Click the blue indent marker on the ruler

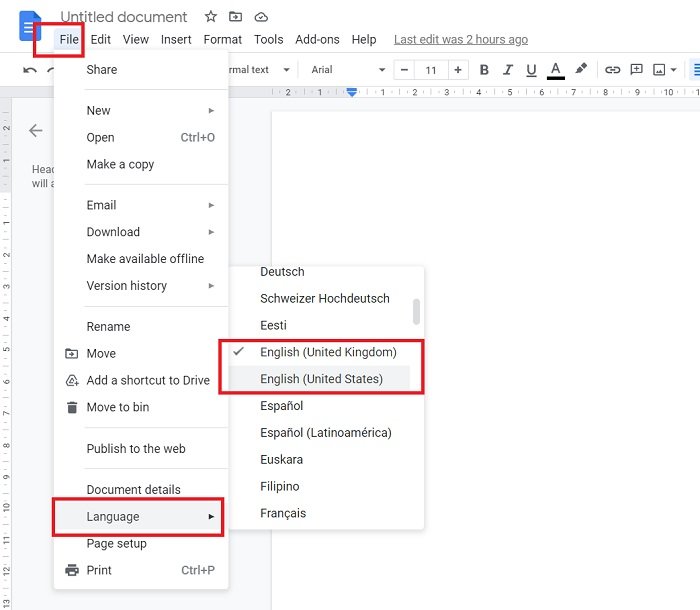(x=352, y=92)
